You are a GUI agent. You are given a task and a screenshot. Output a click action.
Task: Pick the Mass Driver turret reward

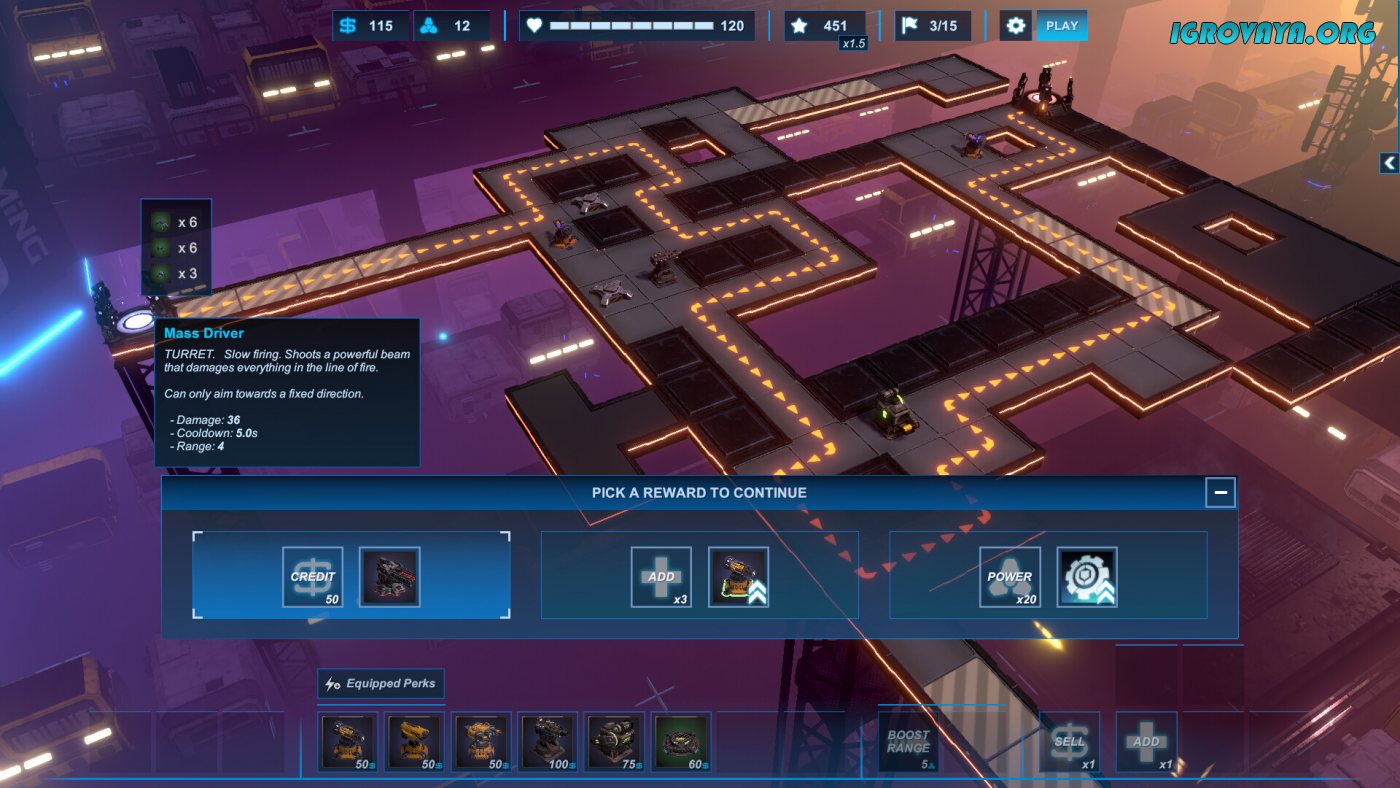pos(389,577)
